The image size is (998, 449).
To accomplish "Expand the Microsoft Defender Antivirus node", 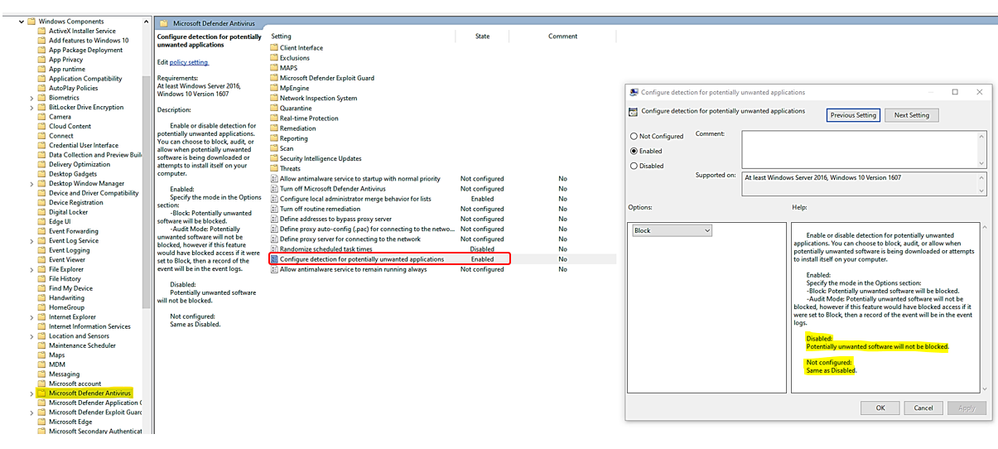I will point(32,394).
